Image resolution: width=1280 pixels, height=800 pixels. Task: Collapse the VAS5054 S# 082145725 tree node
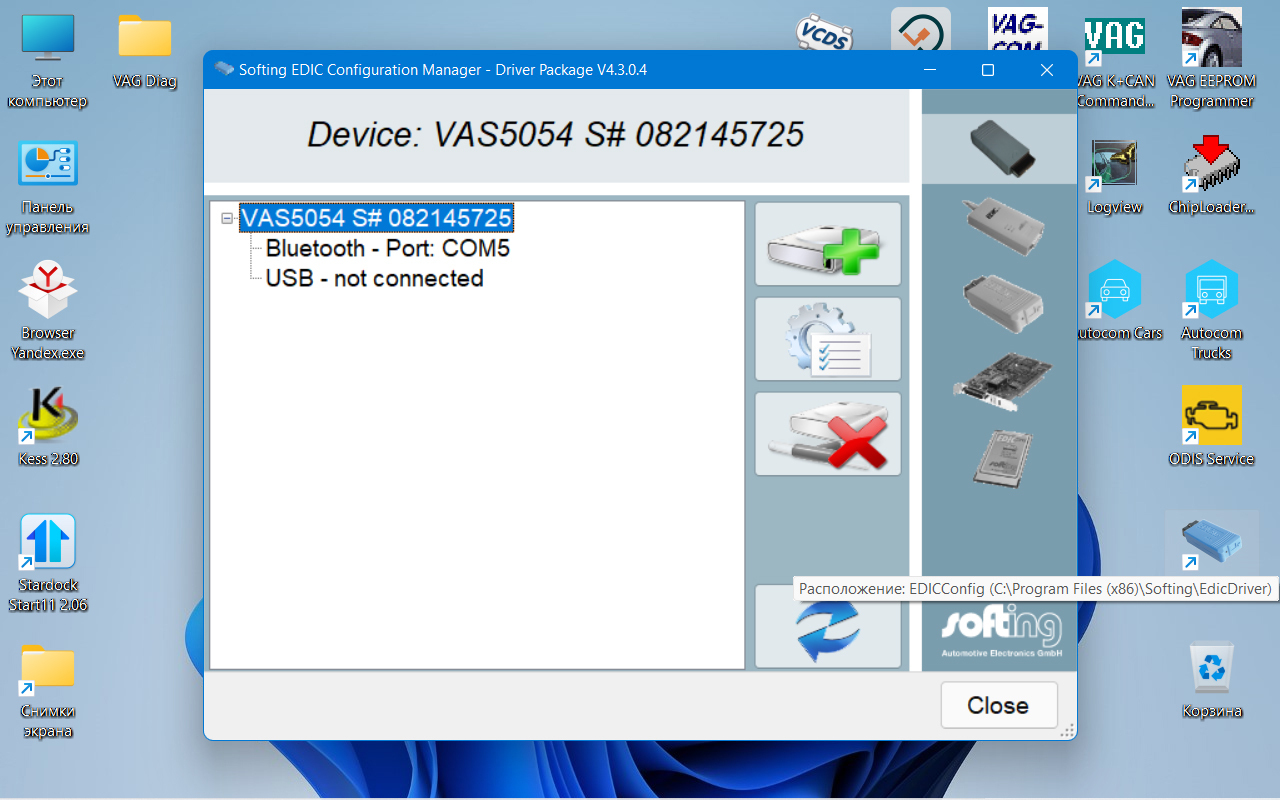click(x=227, y=218)
